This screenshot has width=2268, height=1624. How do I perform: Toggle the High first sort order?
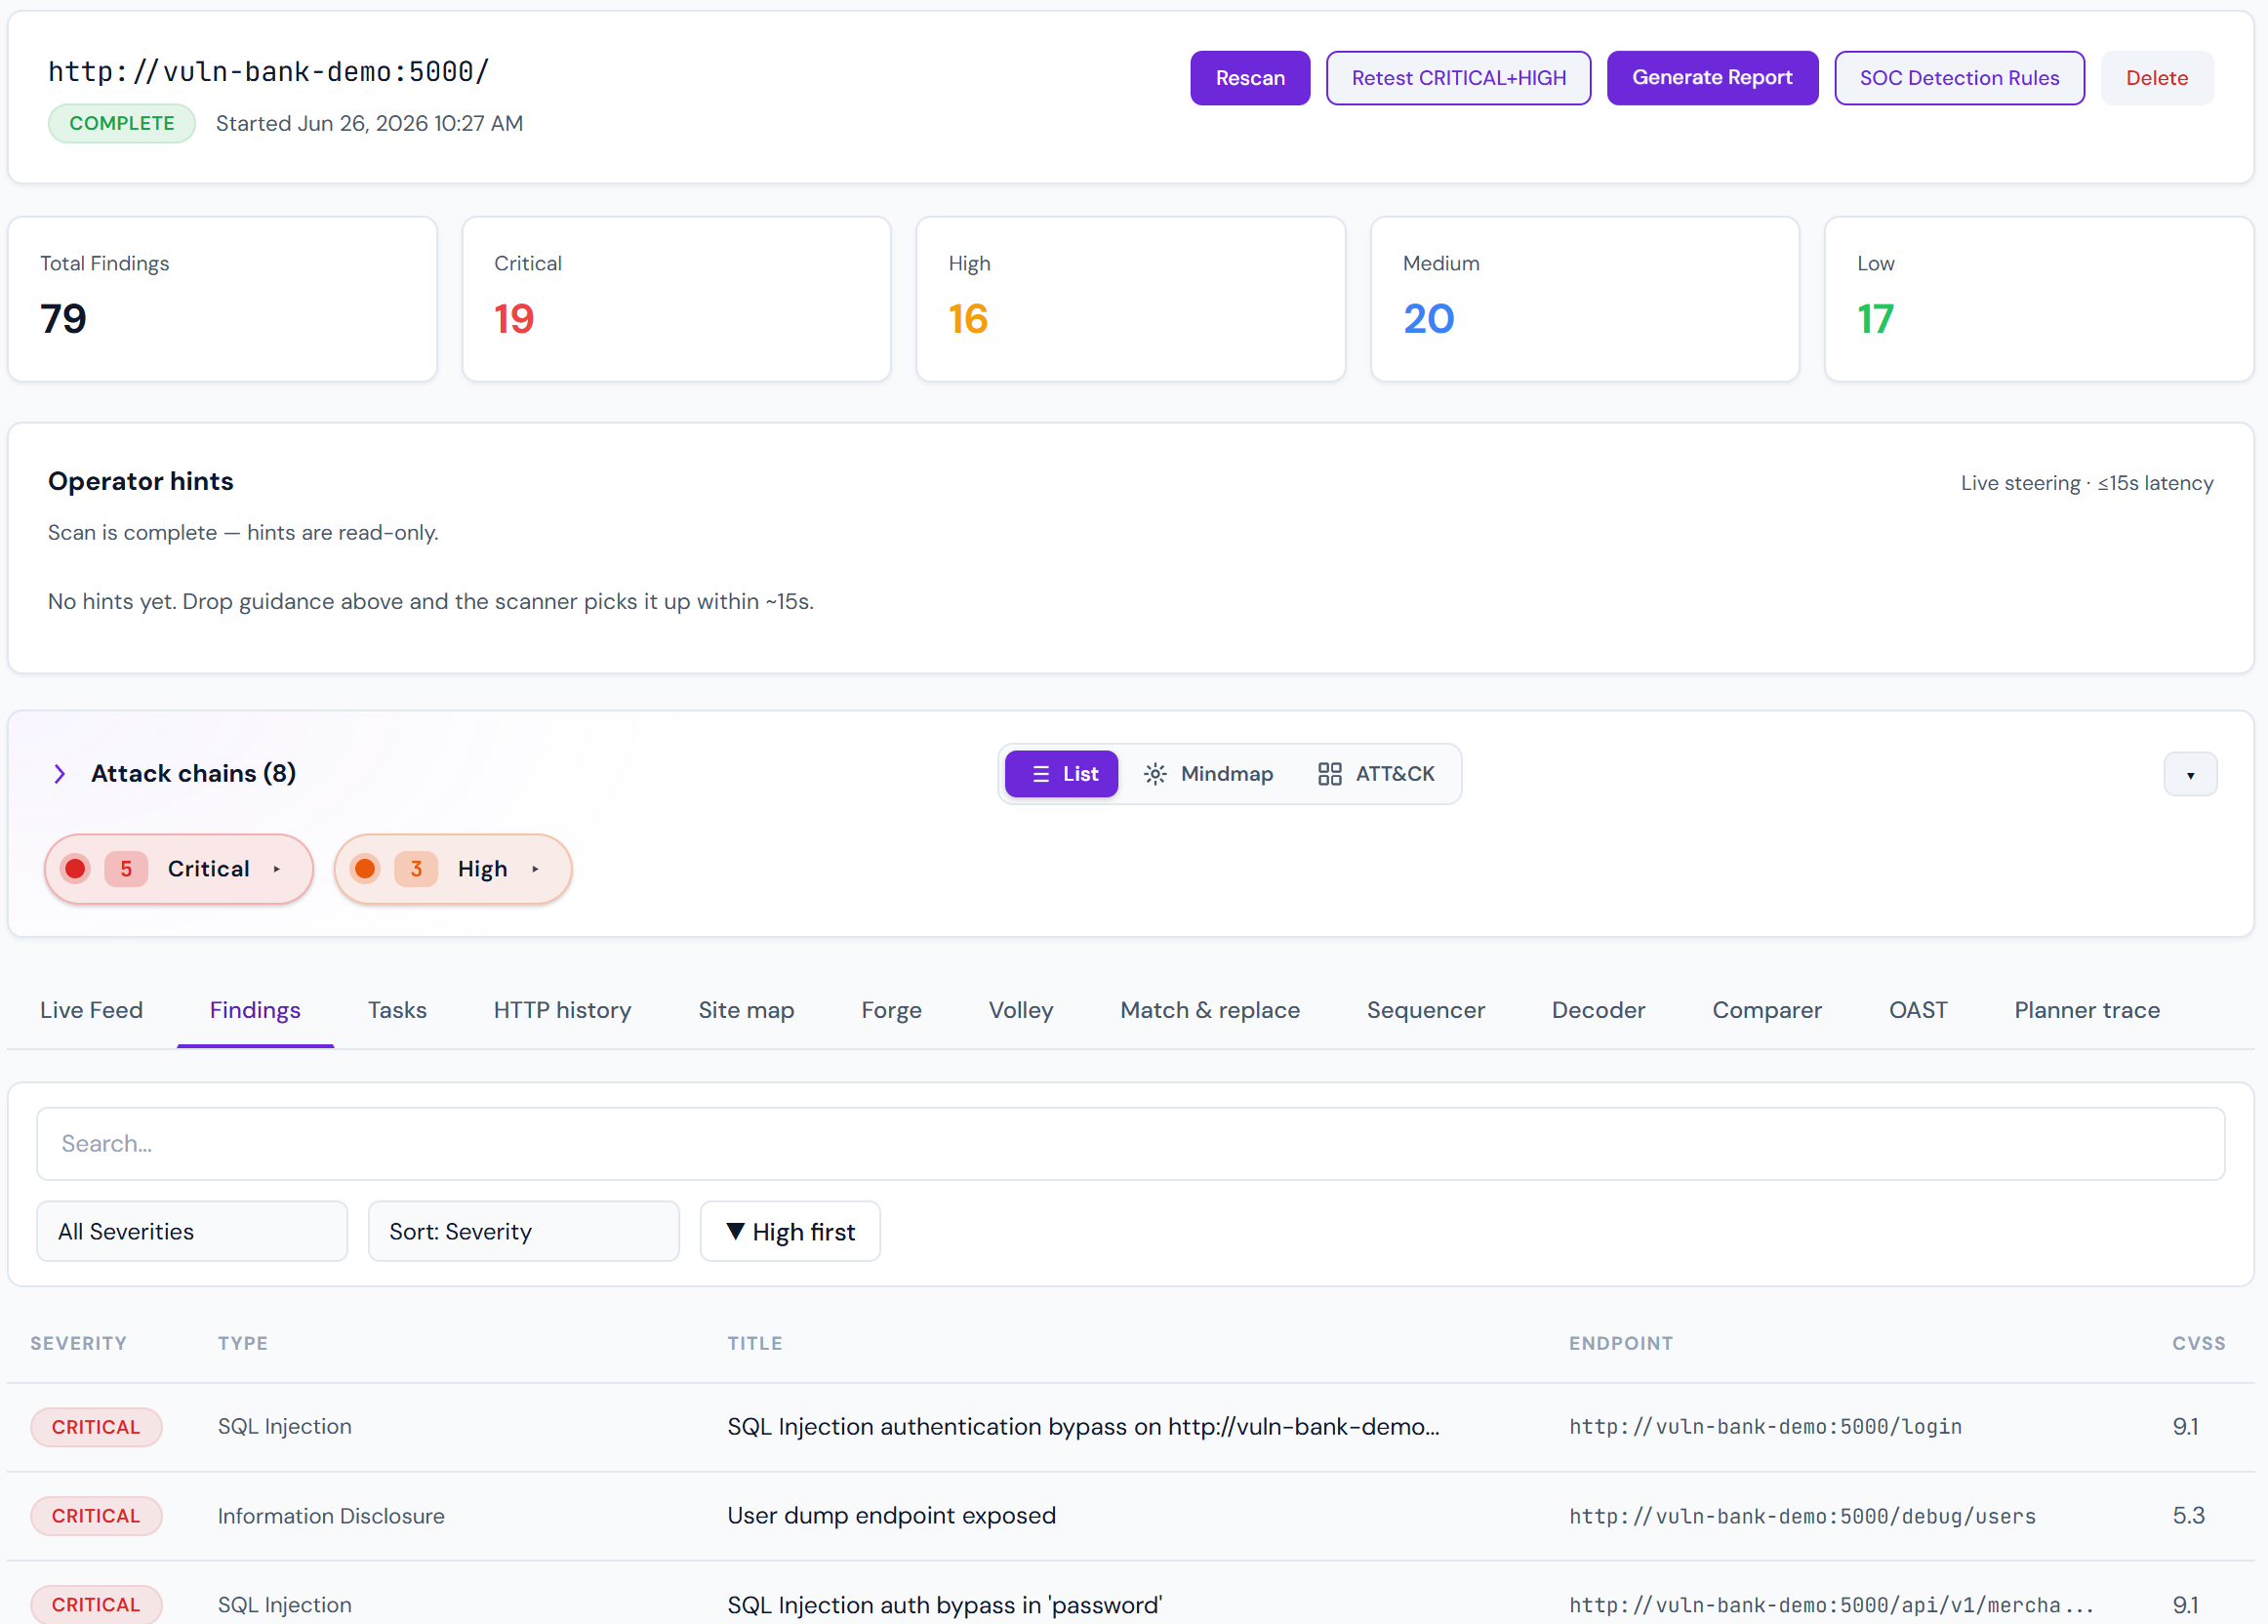[x=790, y=1231]
